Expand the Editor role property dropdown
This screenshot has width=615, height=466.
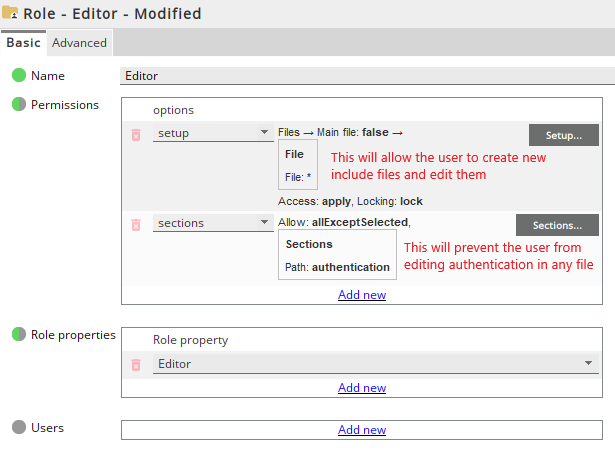tap(376, 364)
